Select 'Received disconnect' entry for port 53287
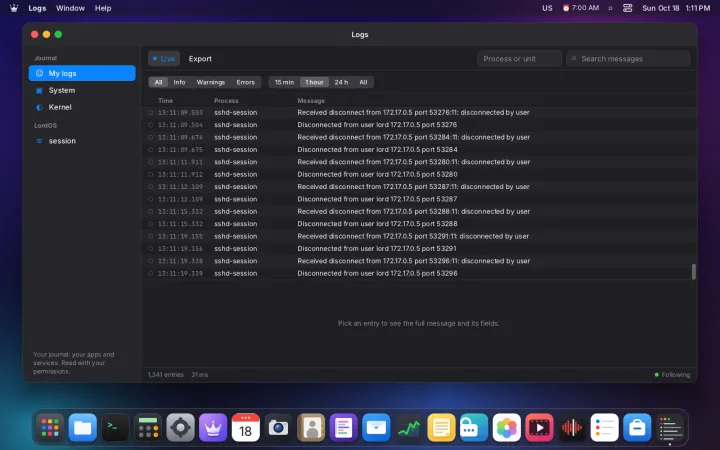Screen dimensions: 720x450 (x=419, y=187)
